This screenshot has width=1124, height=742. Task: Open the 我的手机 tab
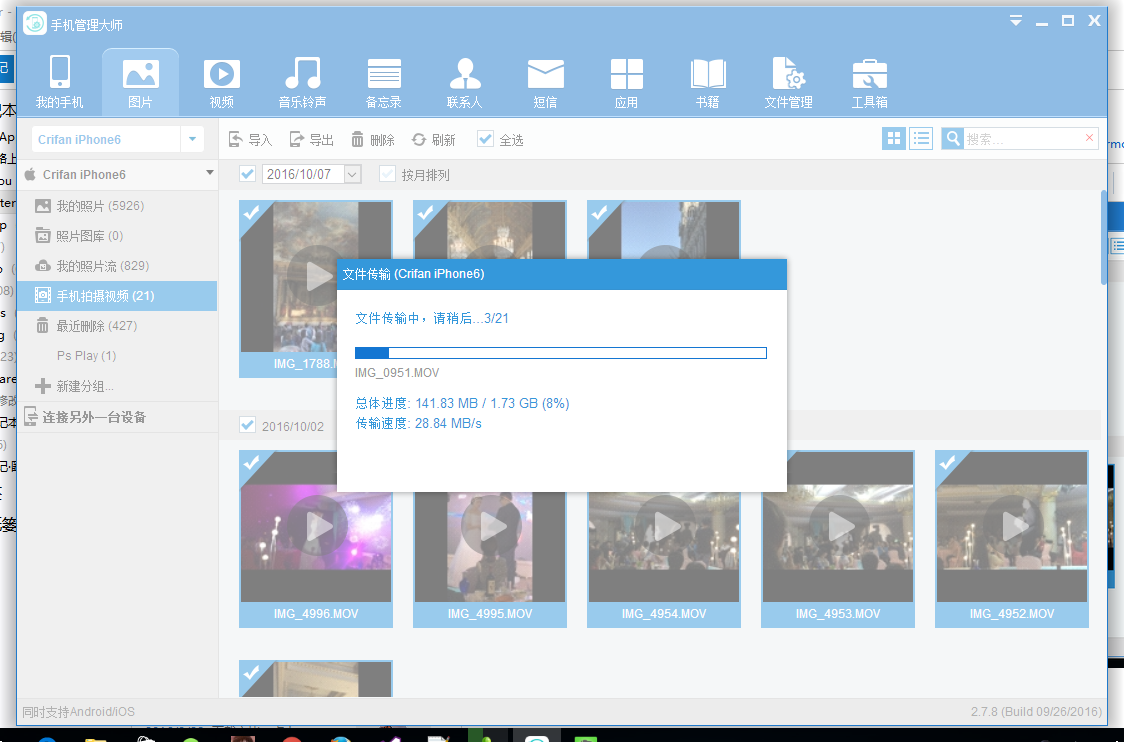click(x=59, y=82)
